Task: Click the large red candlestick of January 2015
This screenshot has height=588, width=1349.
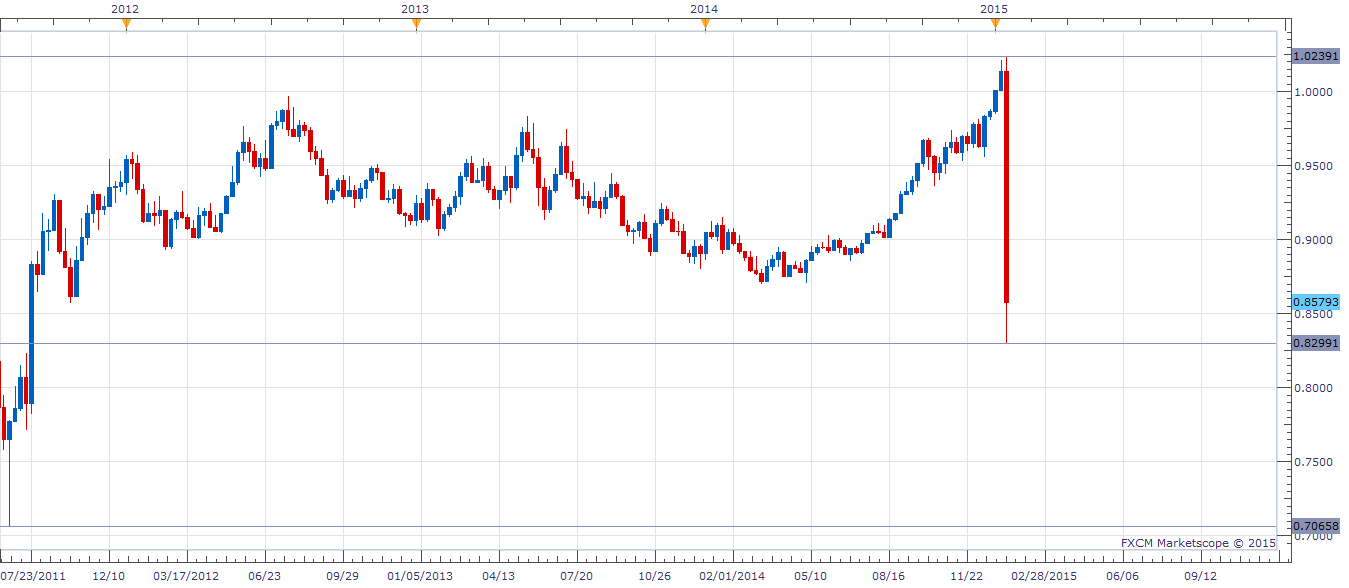Action: click(1007, 186)
